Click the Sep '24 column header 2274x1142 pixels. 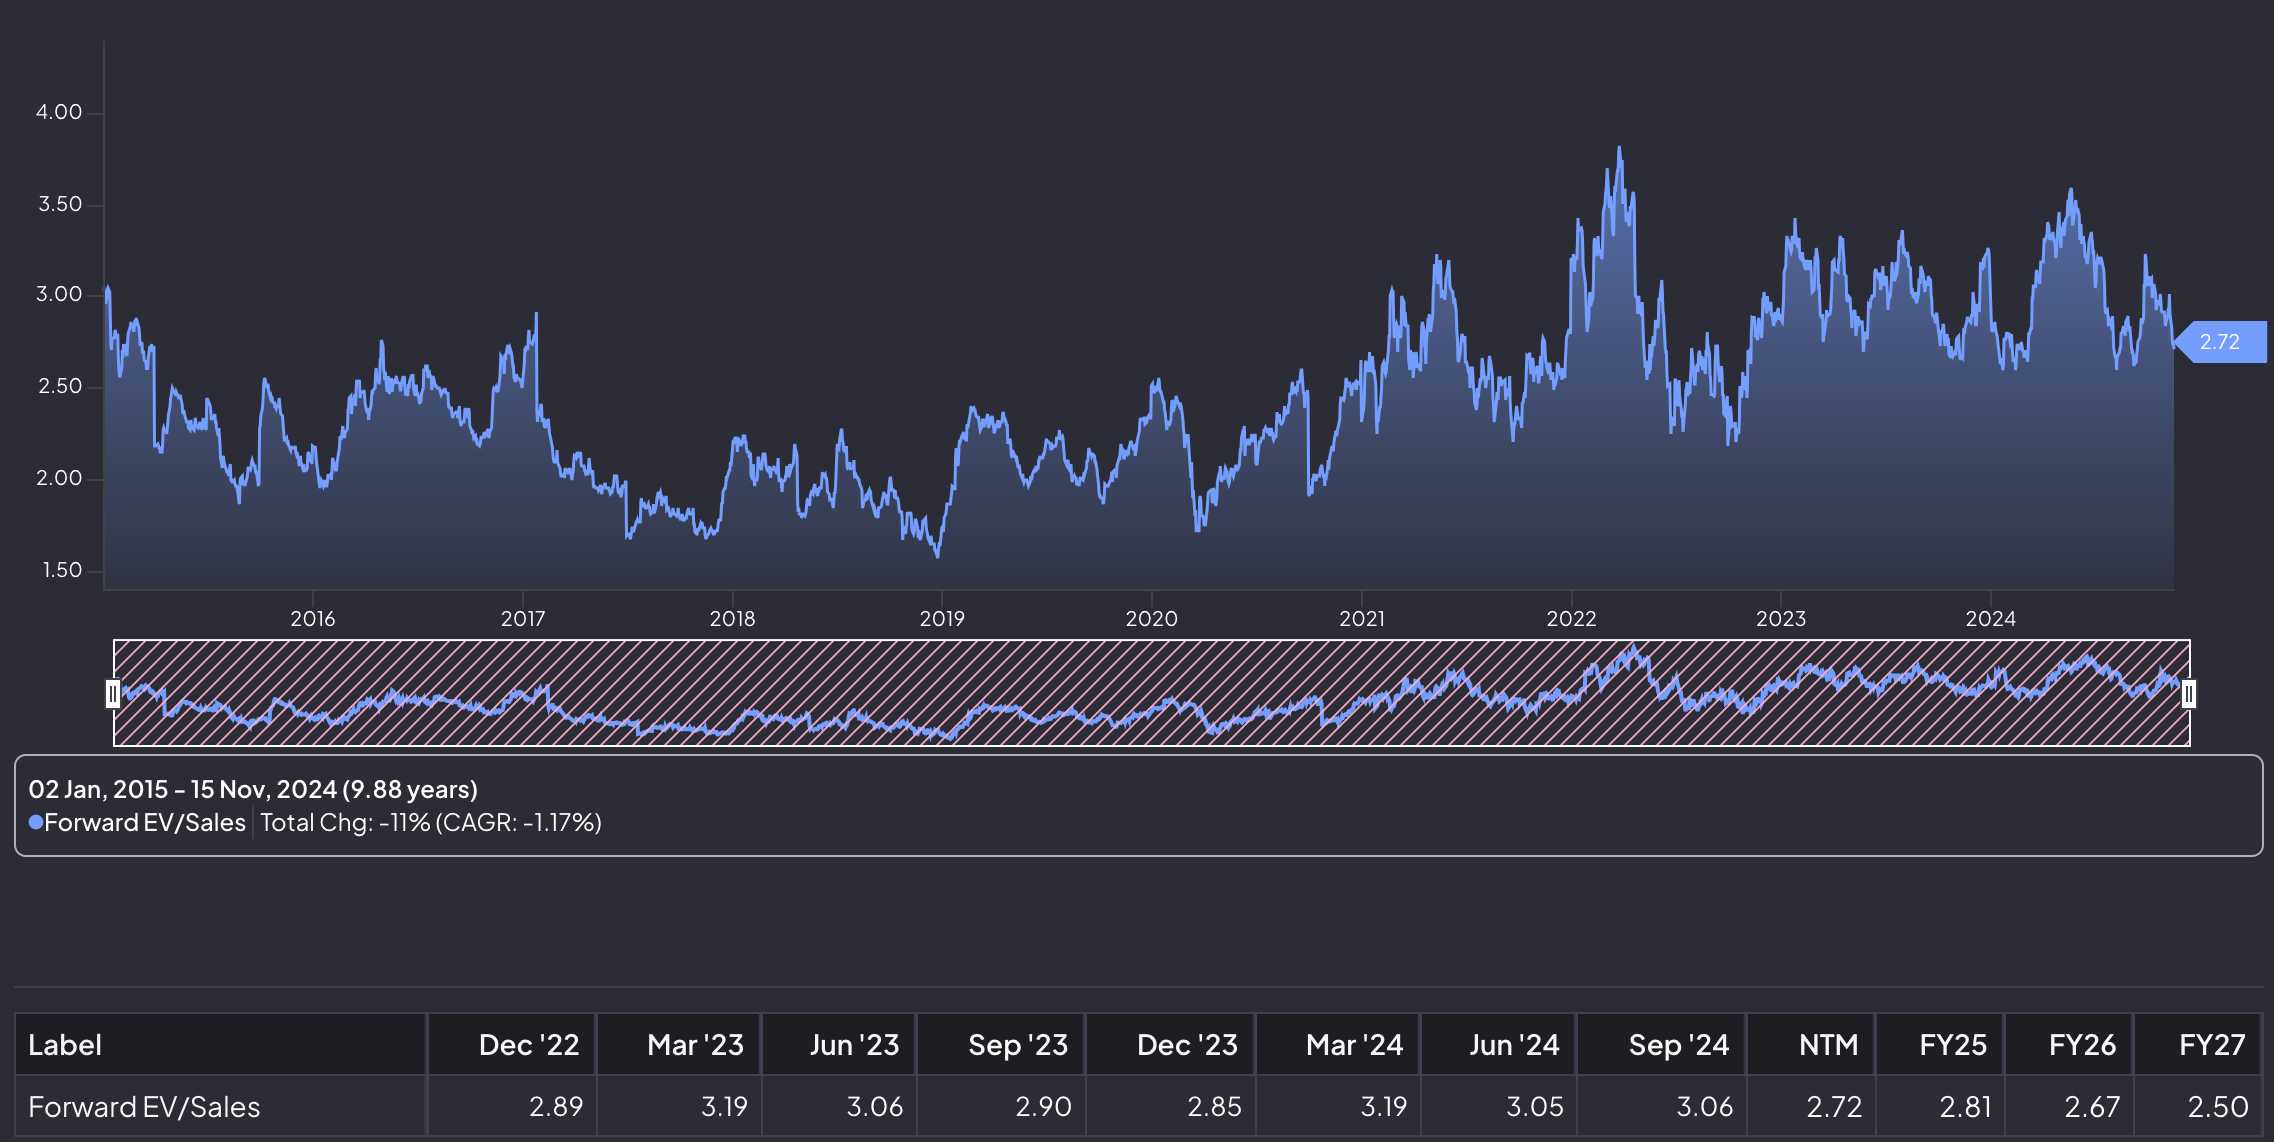click(x=1678, y=1045)
